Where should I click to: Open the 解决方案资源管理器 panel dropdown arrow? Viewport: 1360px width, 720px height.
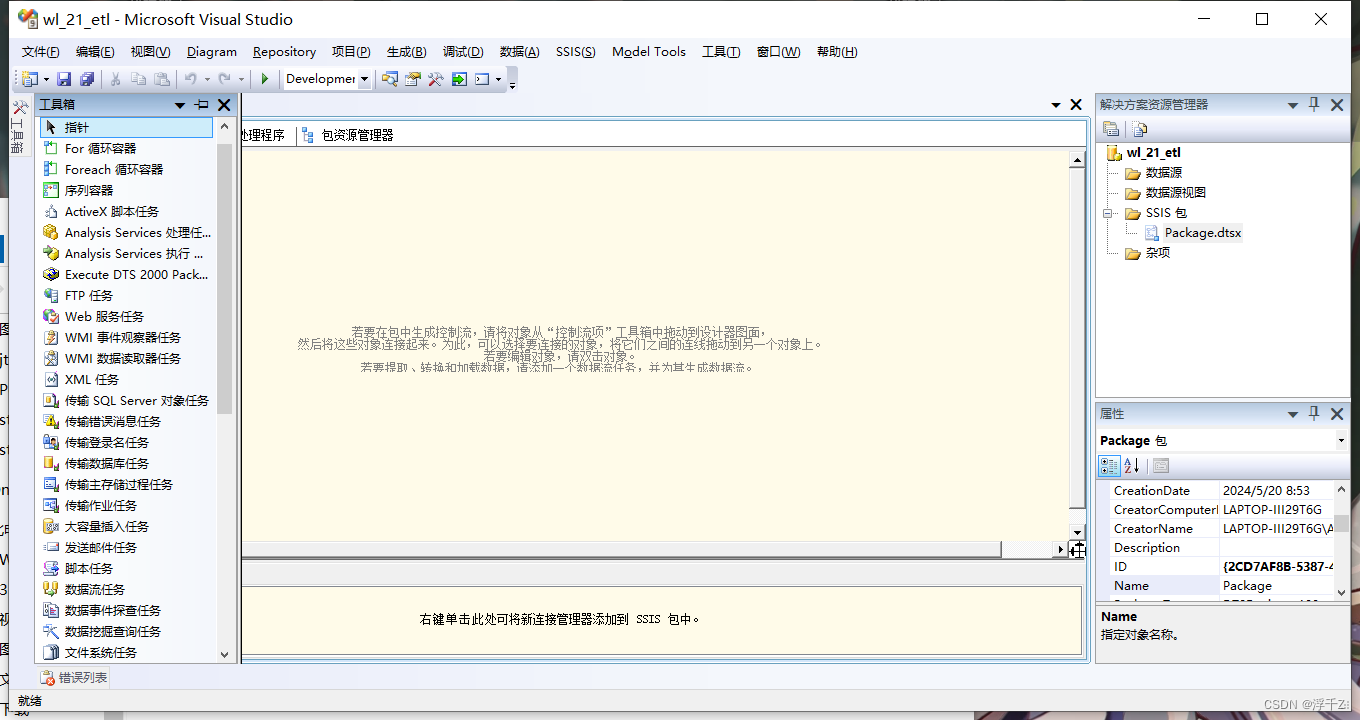click(x=1292, y=105)
